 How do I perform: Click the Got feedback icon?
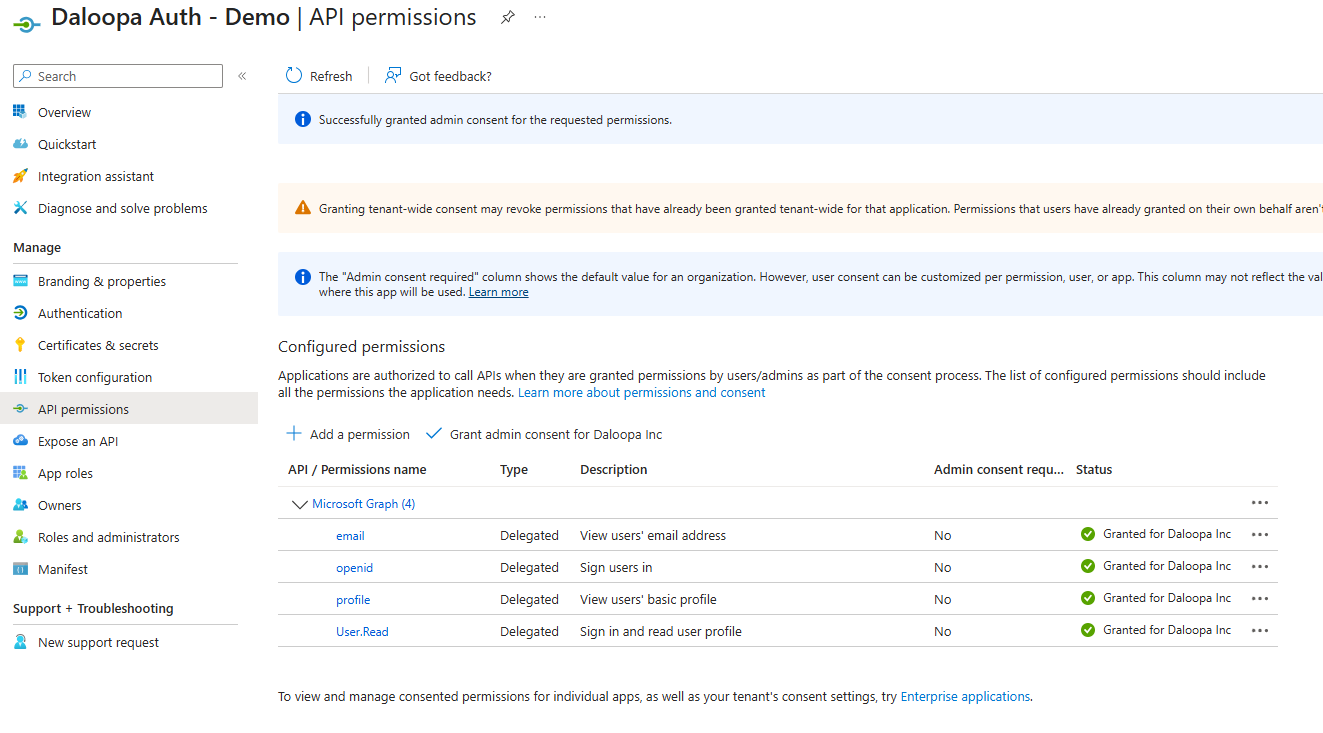(394, 76)
